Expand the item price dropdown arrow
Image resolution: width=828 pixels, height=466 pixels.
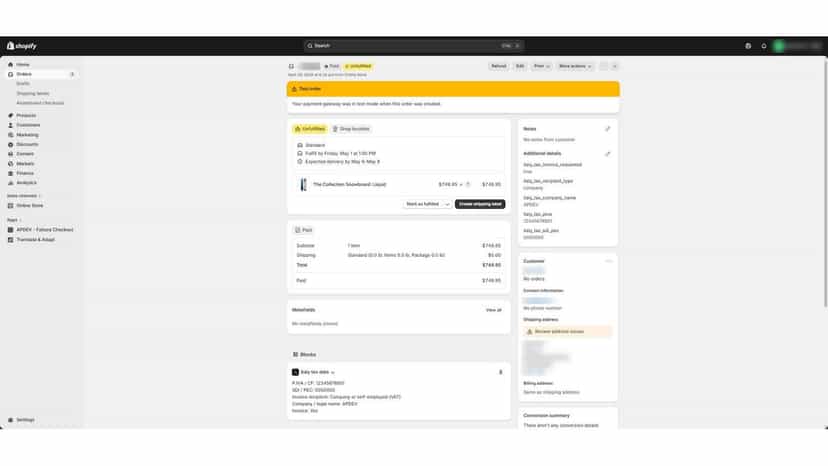coord(461,185)
